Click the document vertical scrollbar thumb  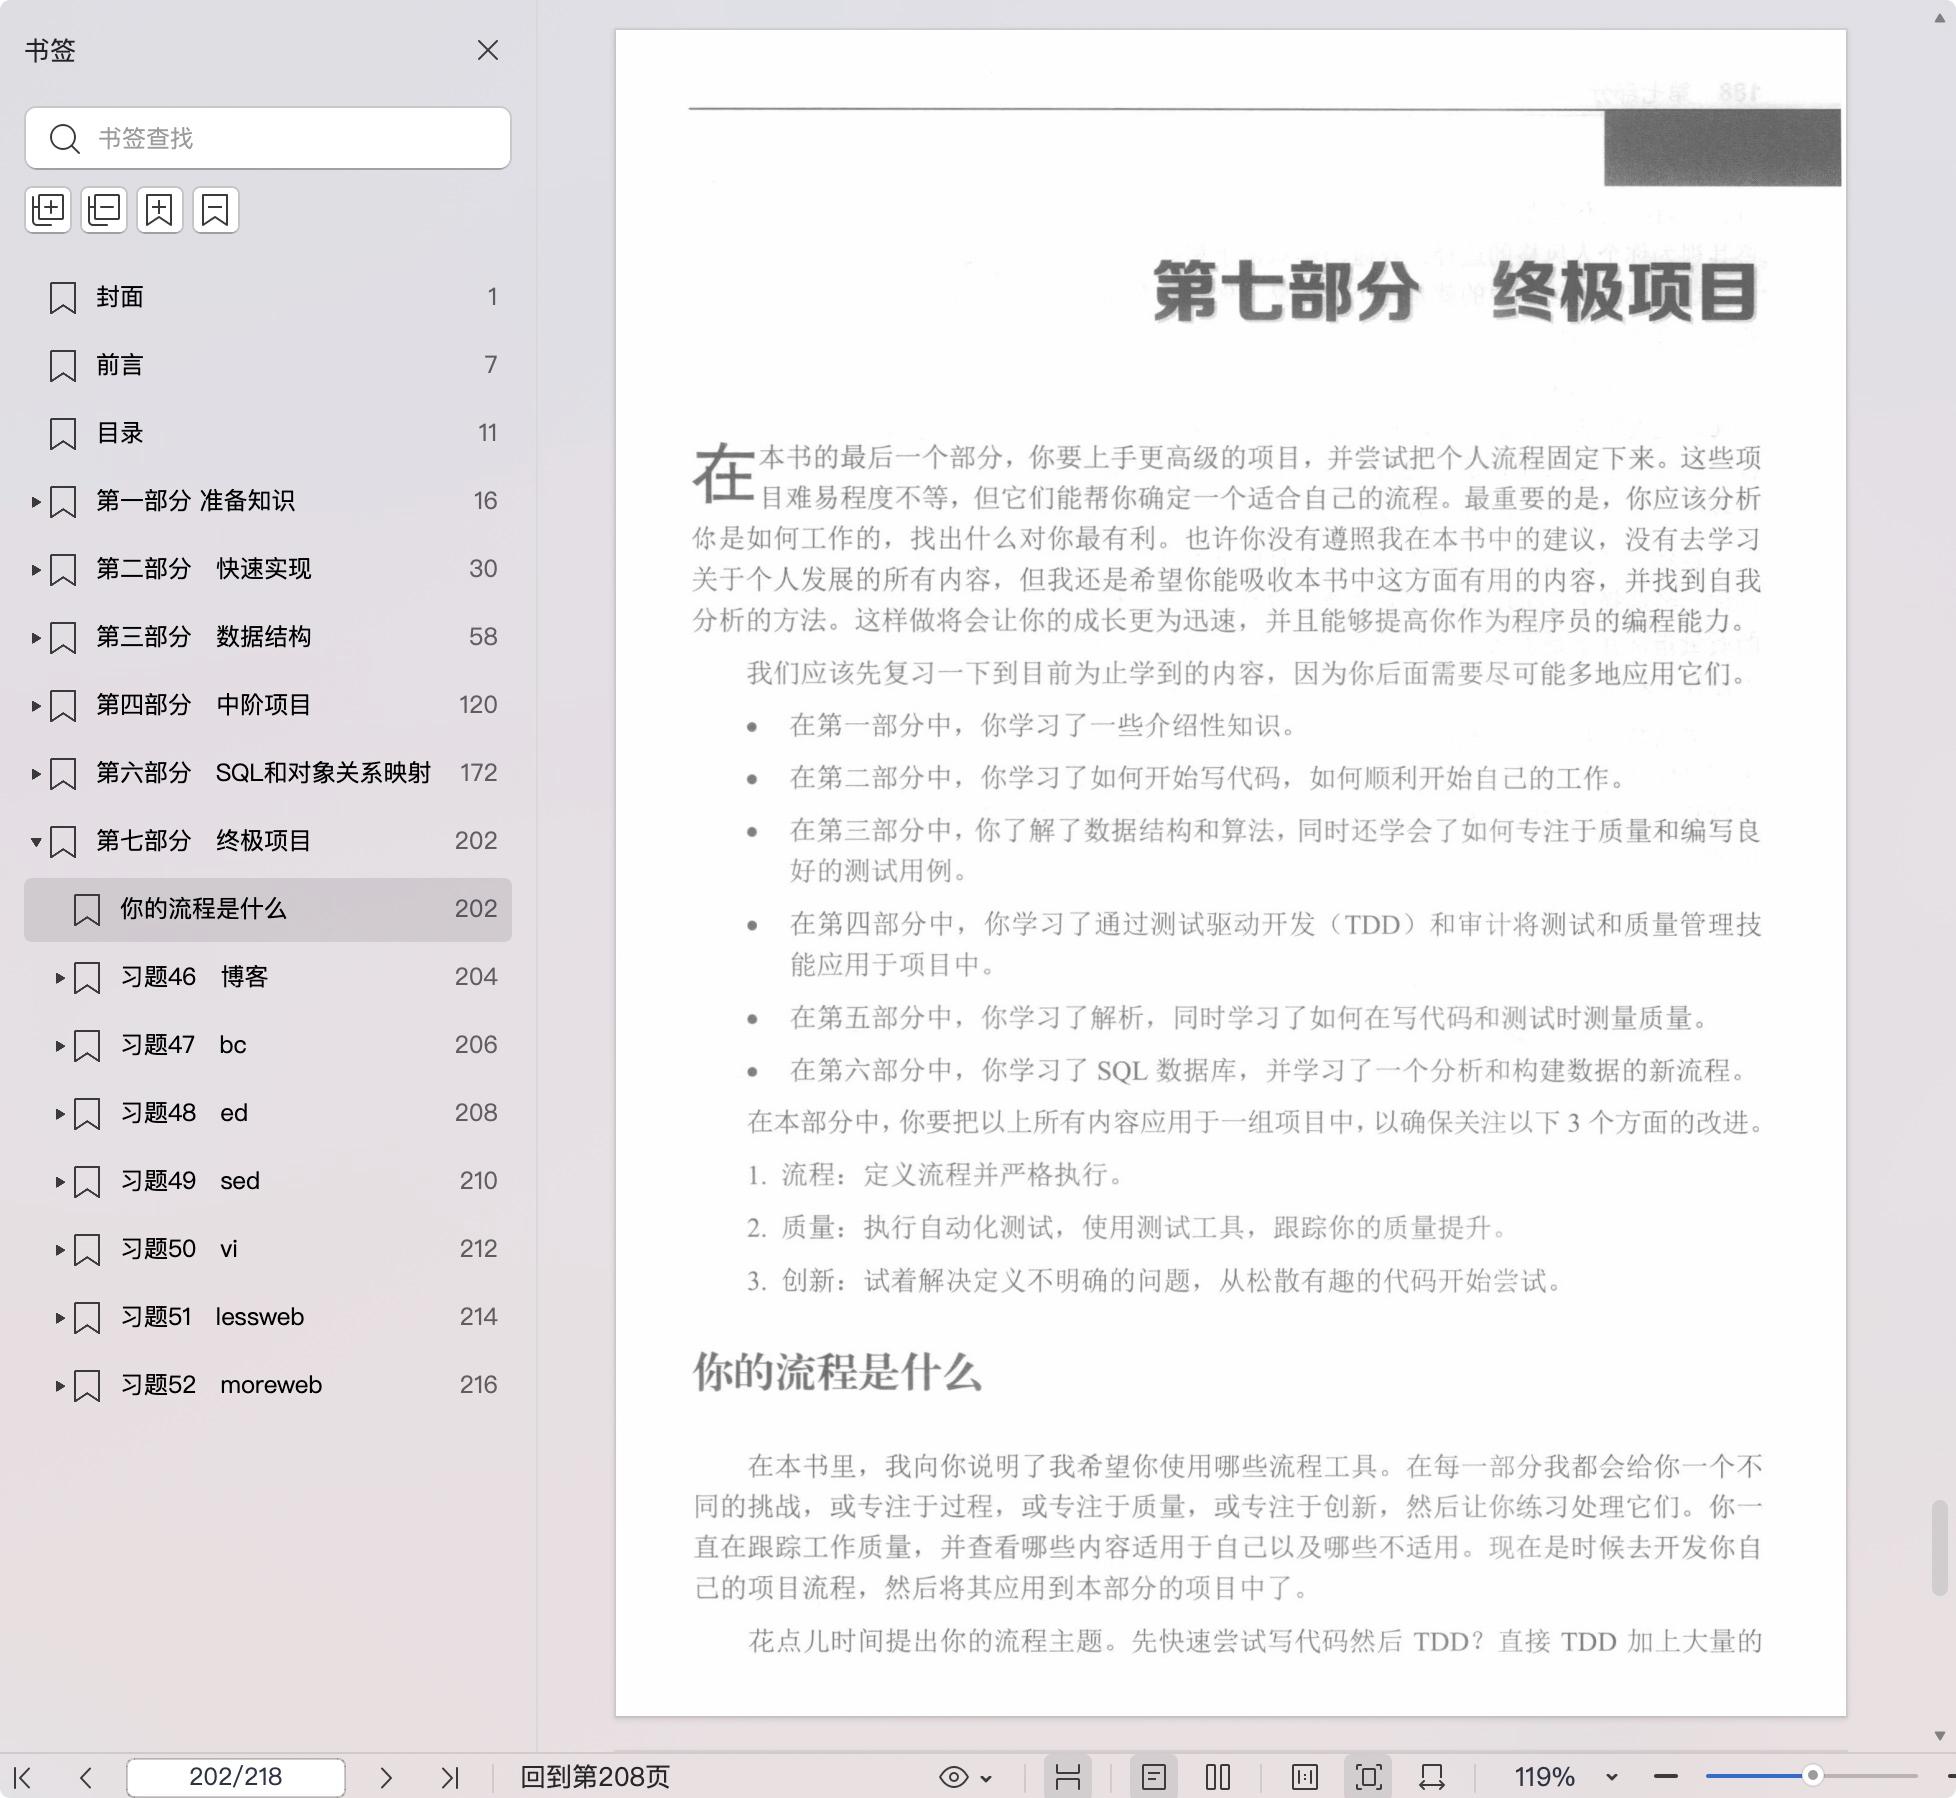[1940, 1547]
